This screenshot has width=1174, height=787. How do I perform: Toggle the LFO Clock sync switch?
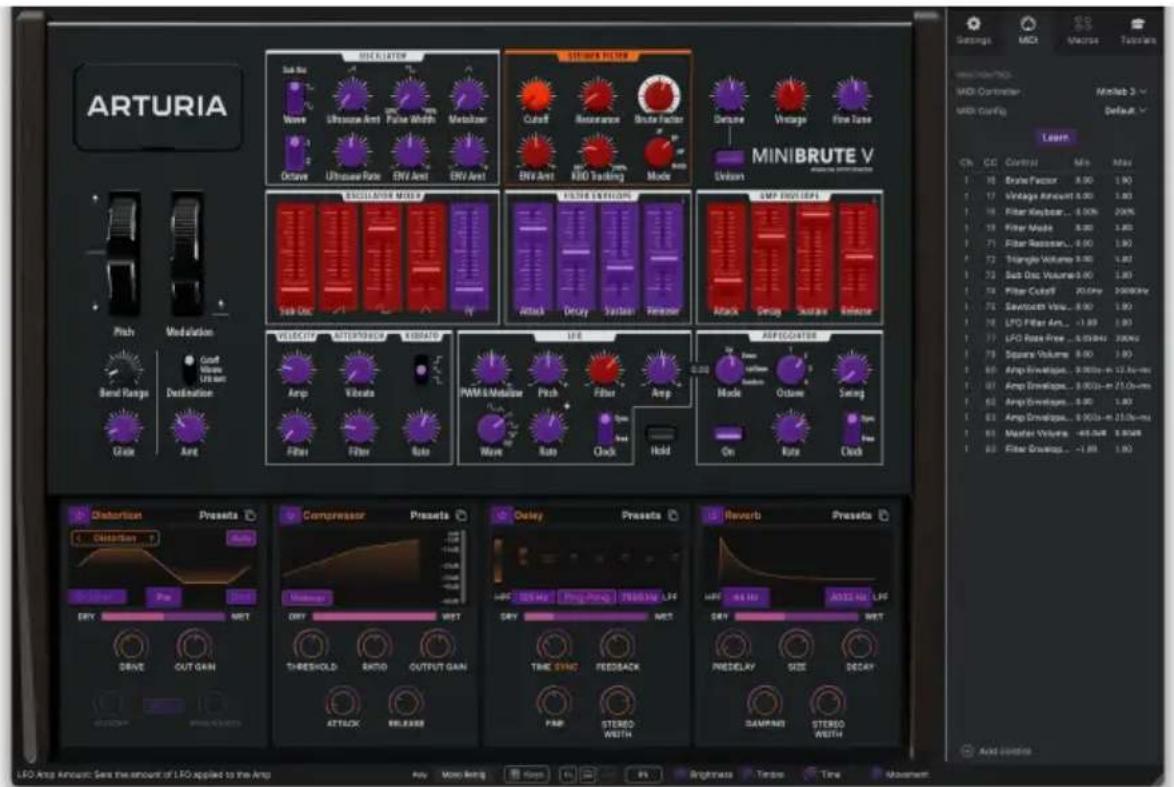coord(605,428)
